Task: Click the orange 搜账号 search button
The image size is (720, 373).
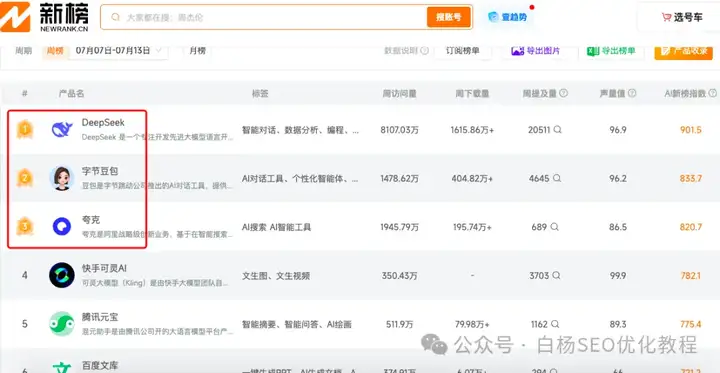Action: pos(449,17)
